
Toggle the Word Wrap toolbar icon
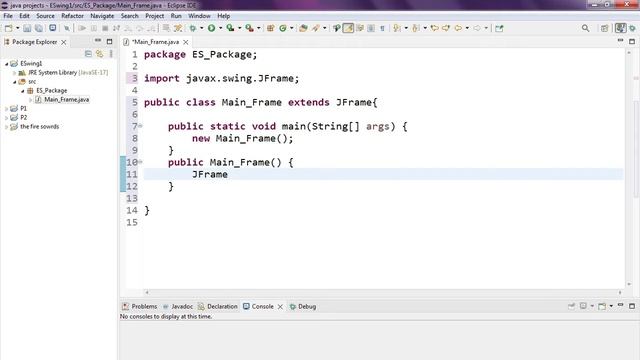360,28
